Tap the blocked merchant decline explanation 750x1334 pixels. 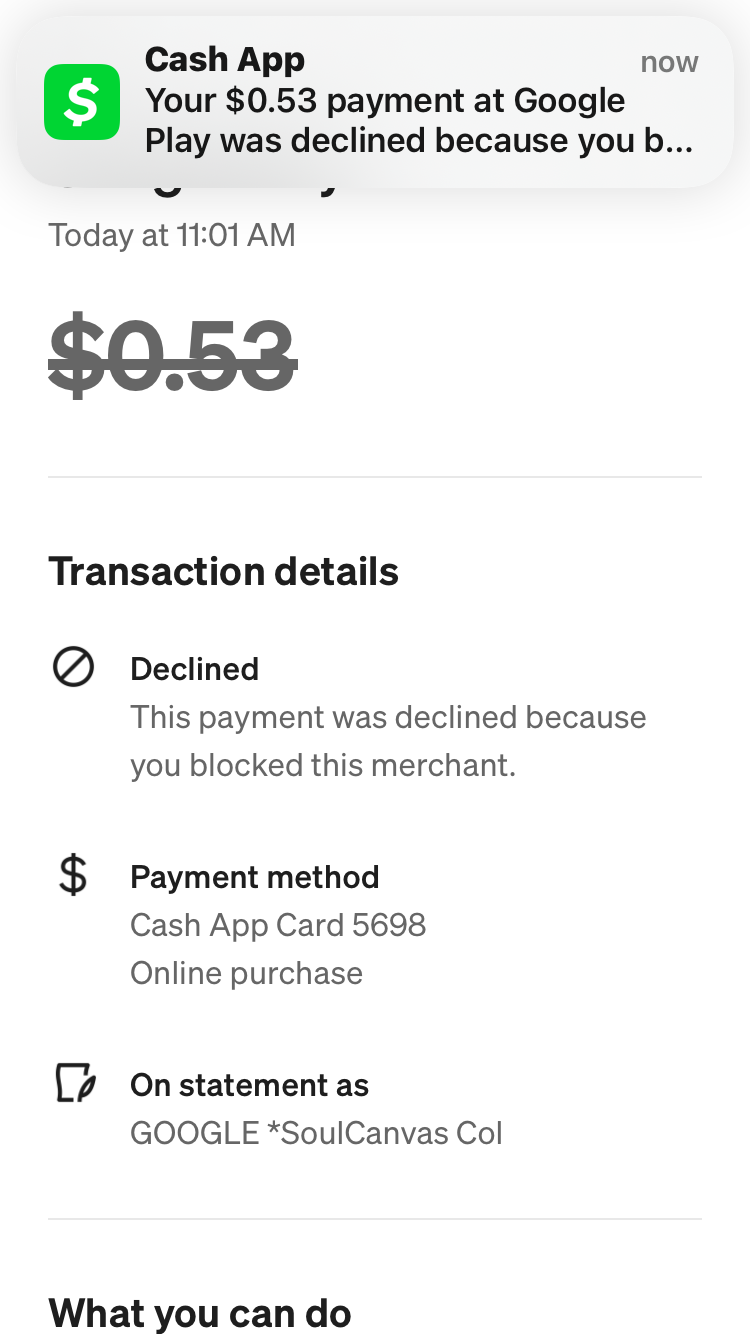(x=388, y=741)
